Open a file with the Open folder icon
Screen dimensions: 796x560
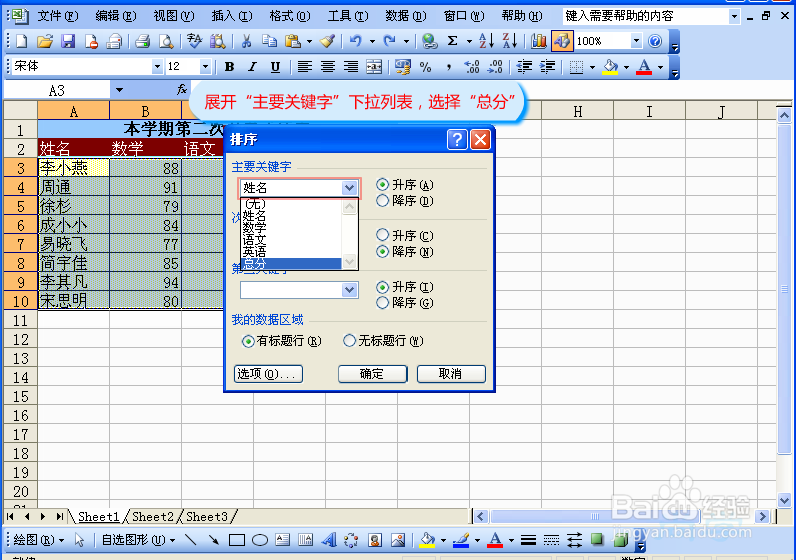[45, 41]
